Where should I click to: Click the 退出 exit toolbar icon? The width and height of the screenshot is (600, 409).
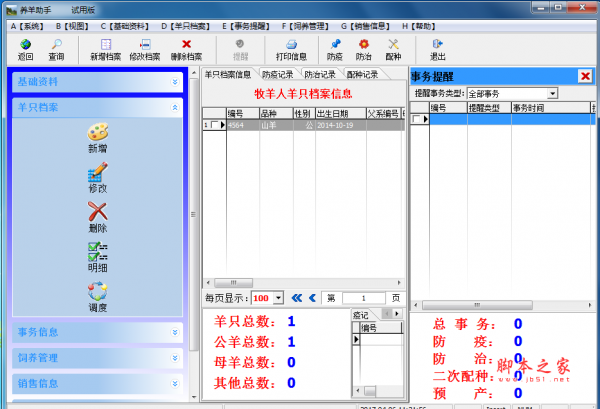click(x=437, y=44)
